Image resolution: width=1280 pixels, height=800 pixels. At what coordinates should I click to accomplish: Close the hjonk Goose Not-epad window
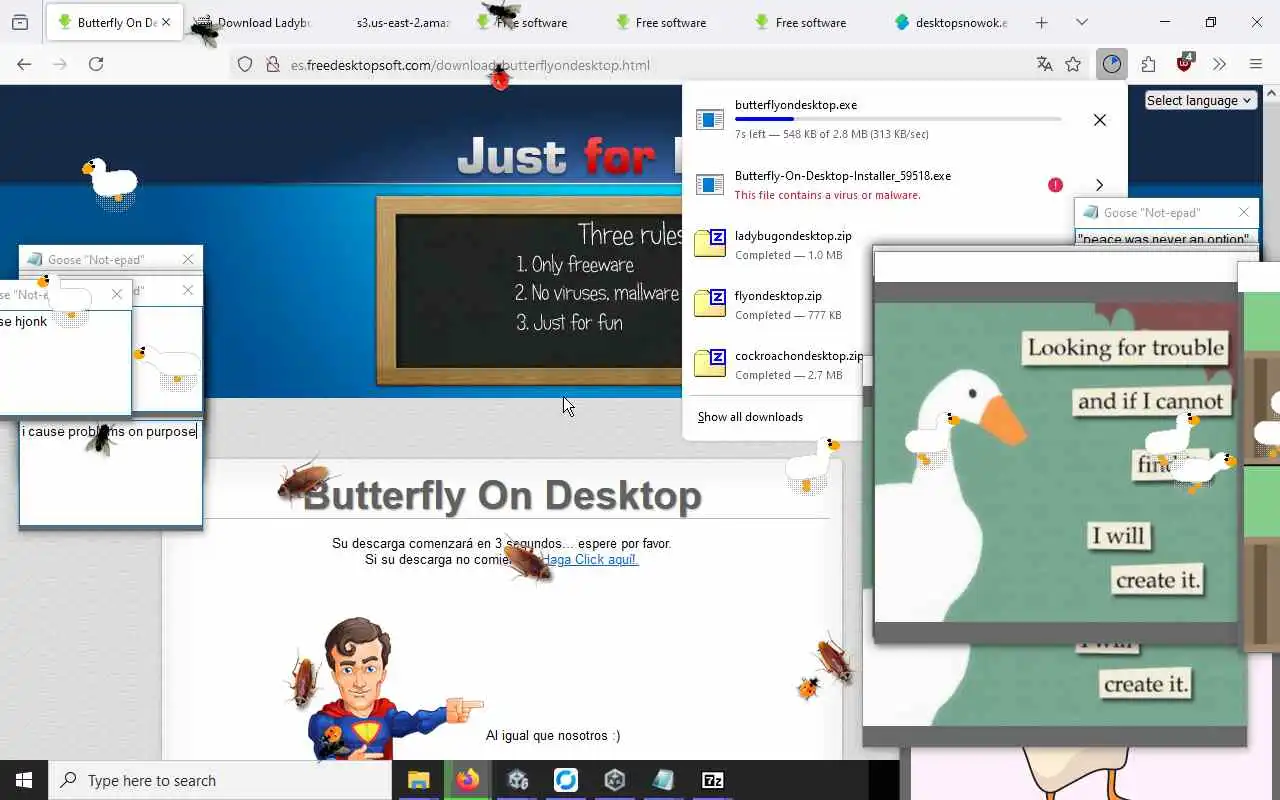pyautogui.click(x=117, y=294)
